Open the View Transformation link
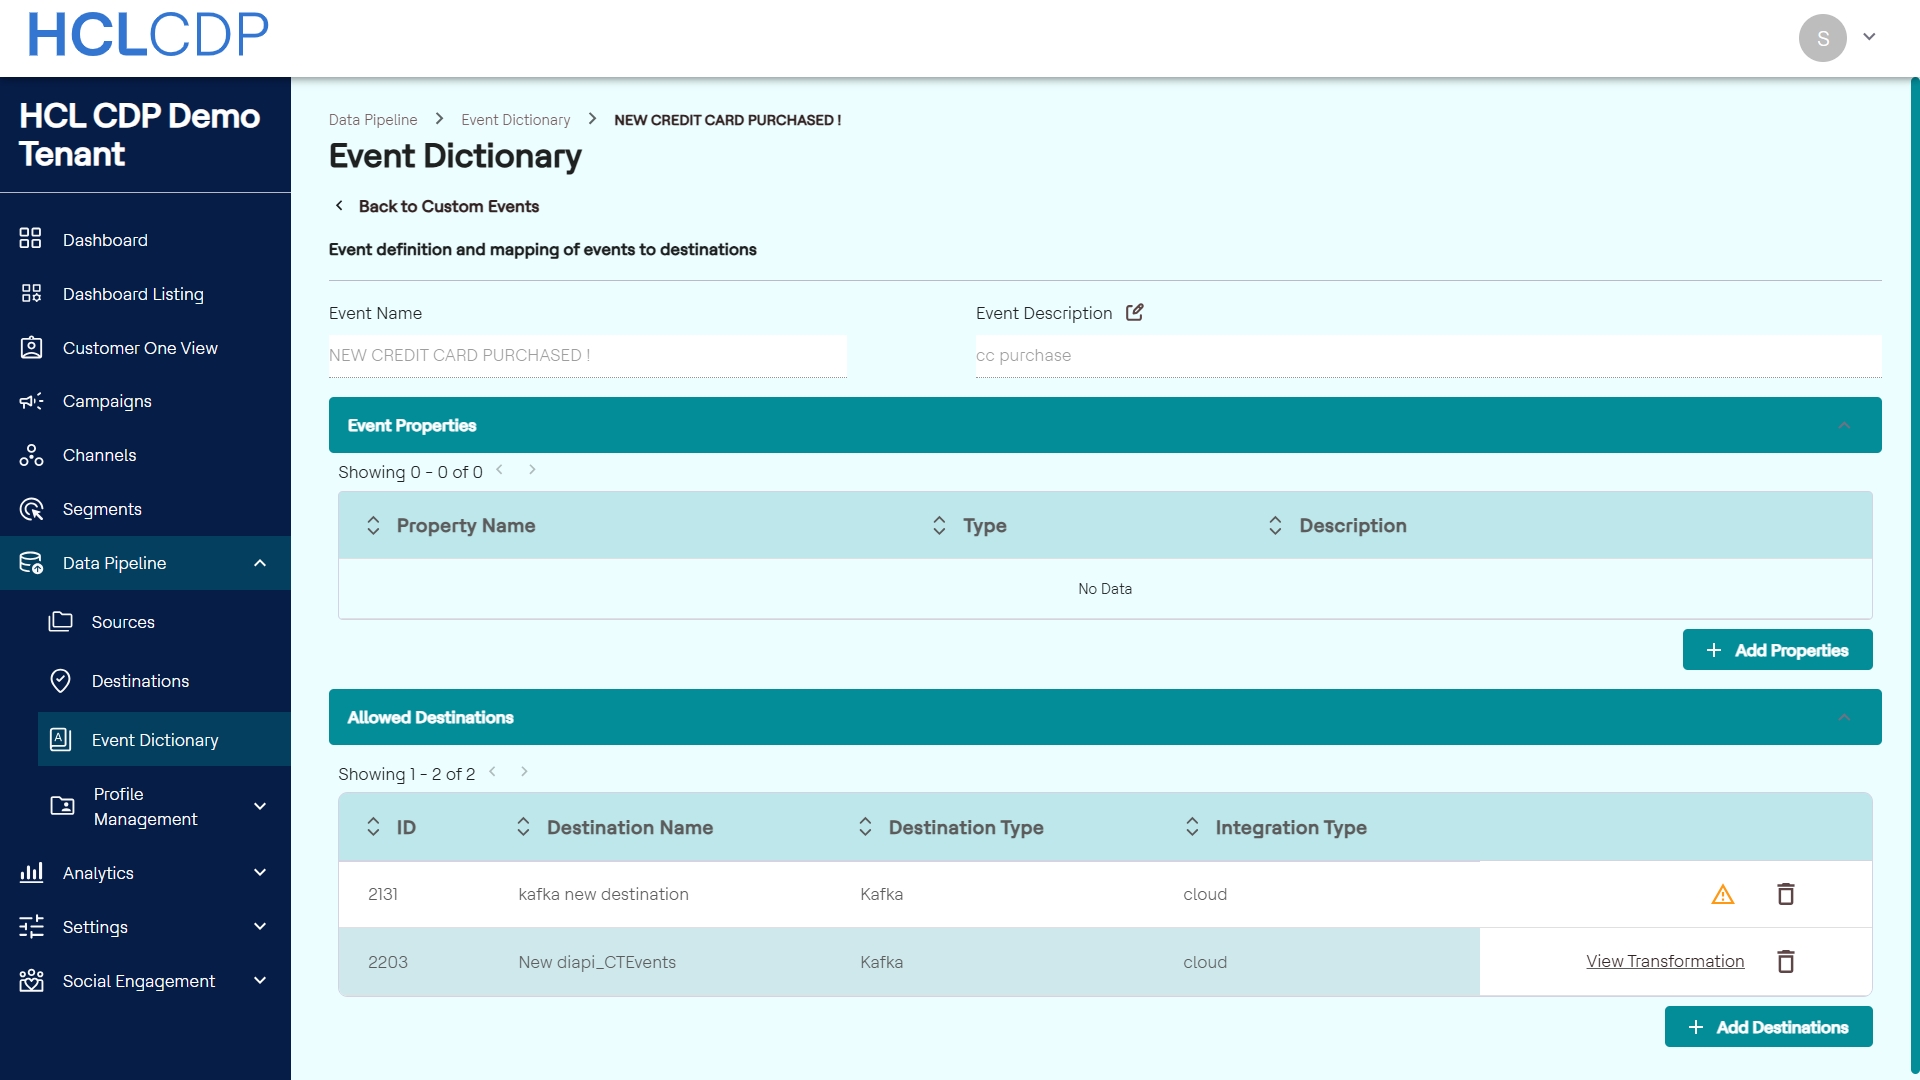The image size is (1920, 1080). (x=1664, y=961)
